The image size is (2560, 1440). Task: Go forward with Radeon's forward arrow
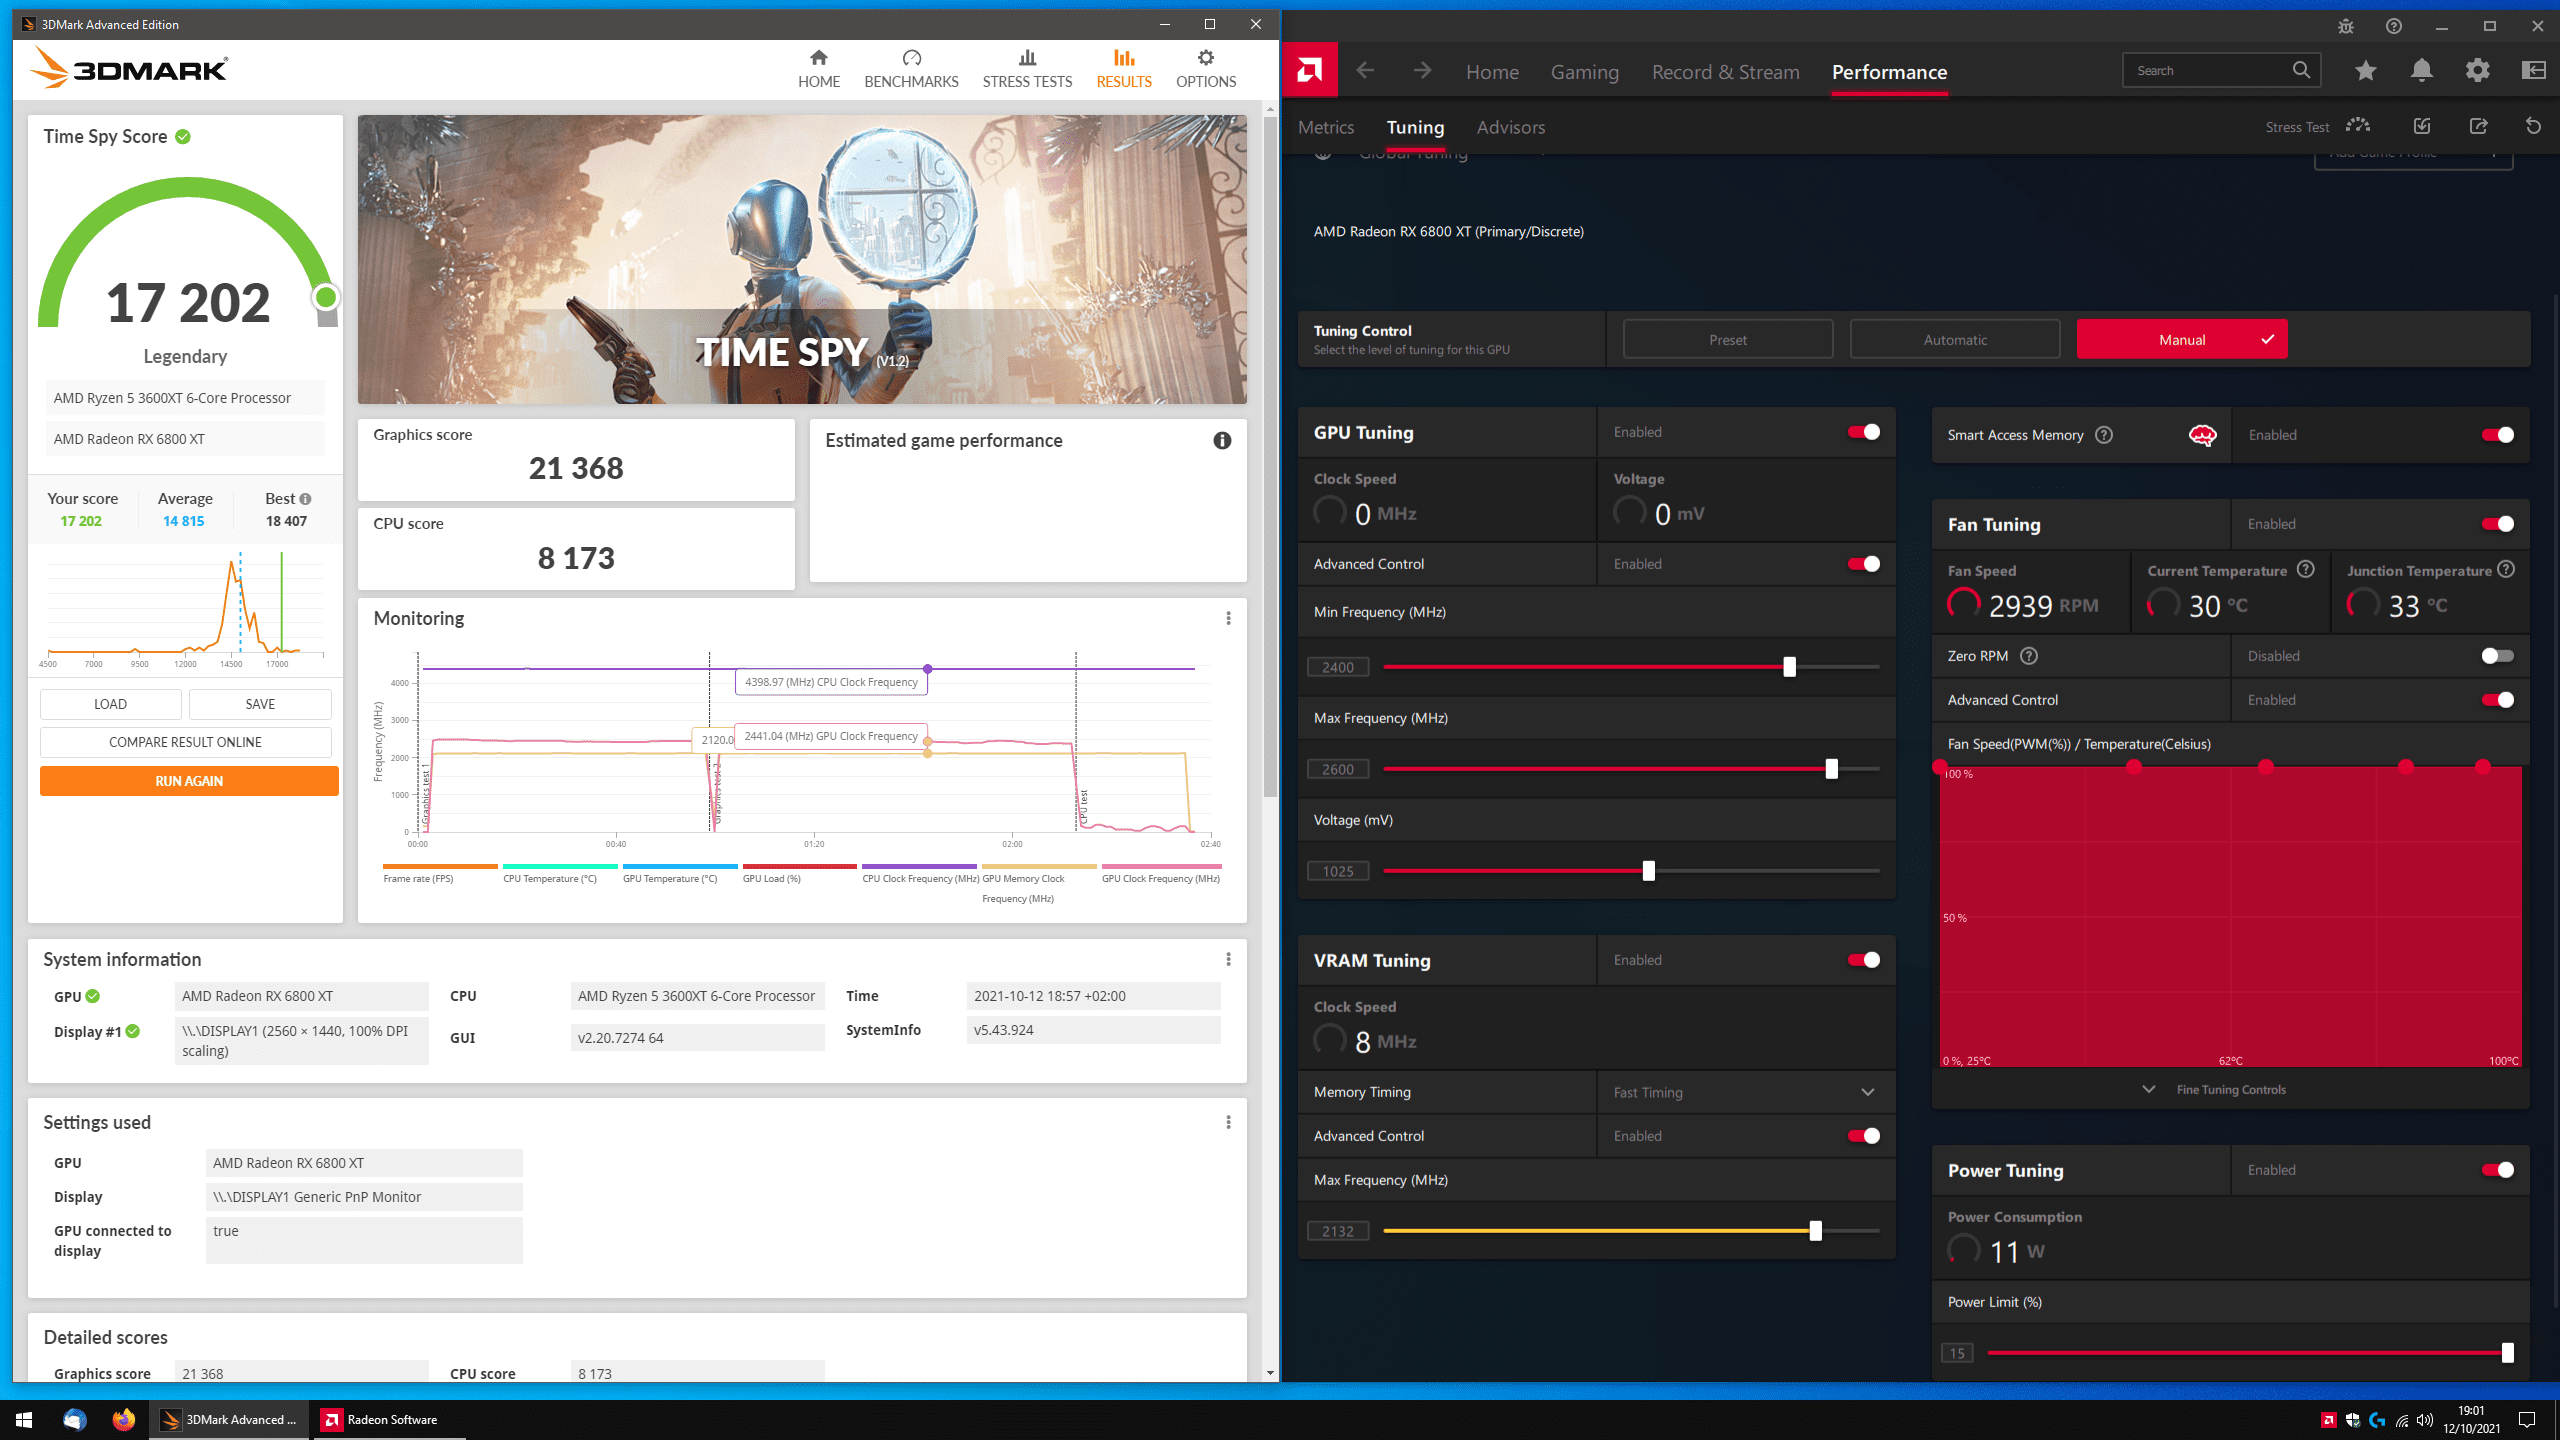pyautogui.click(x=1422, y=70)
